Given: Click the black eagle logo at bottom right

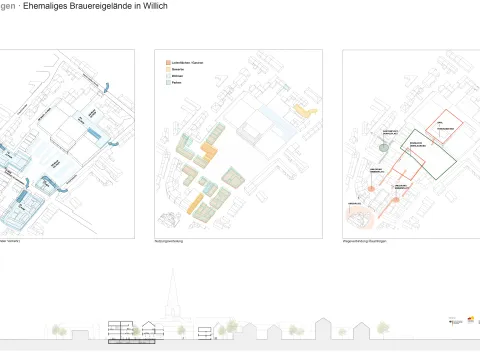Looking at the screenshot, I should point(456,322).
